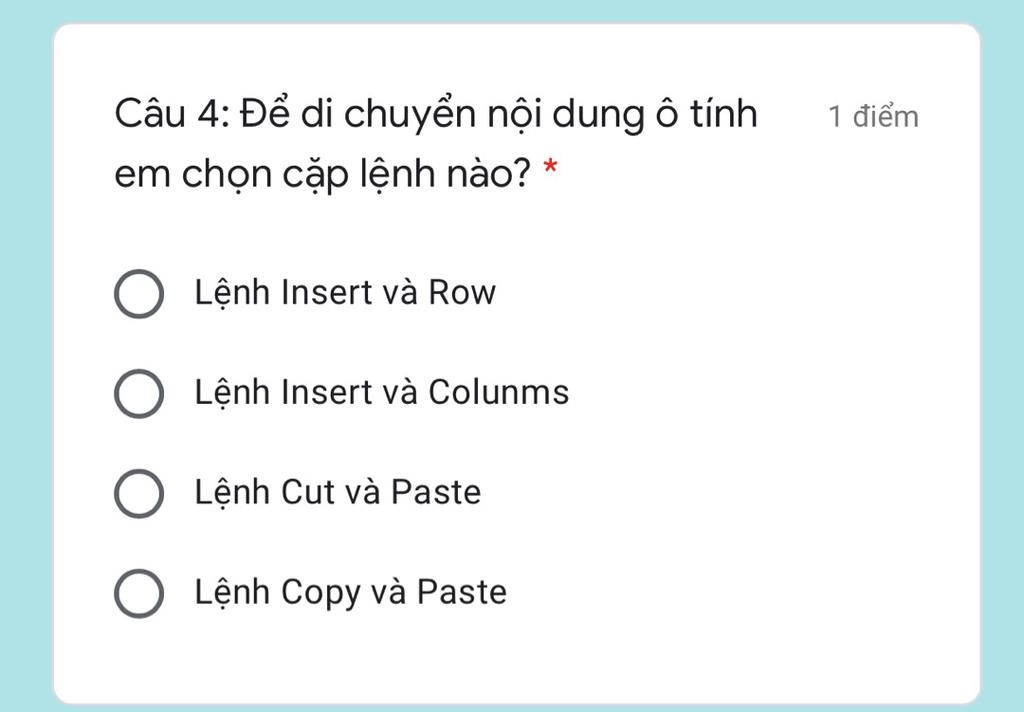The height and width of the screenshot is (712, 1024).
Task: Click the word 'Copy' in the fourth option
Action: [321, 594]
